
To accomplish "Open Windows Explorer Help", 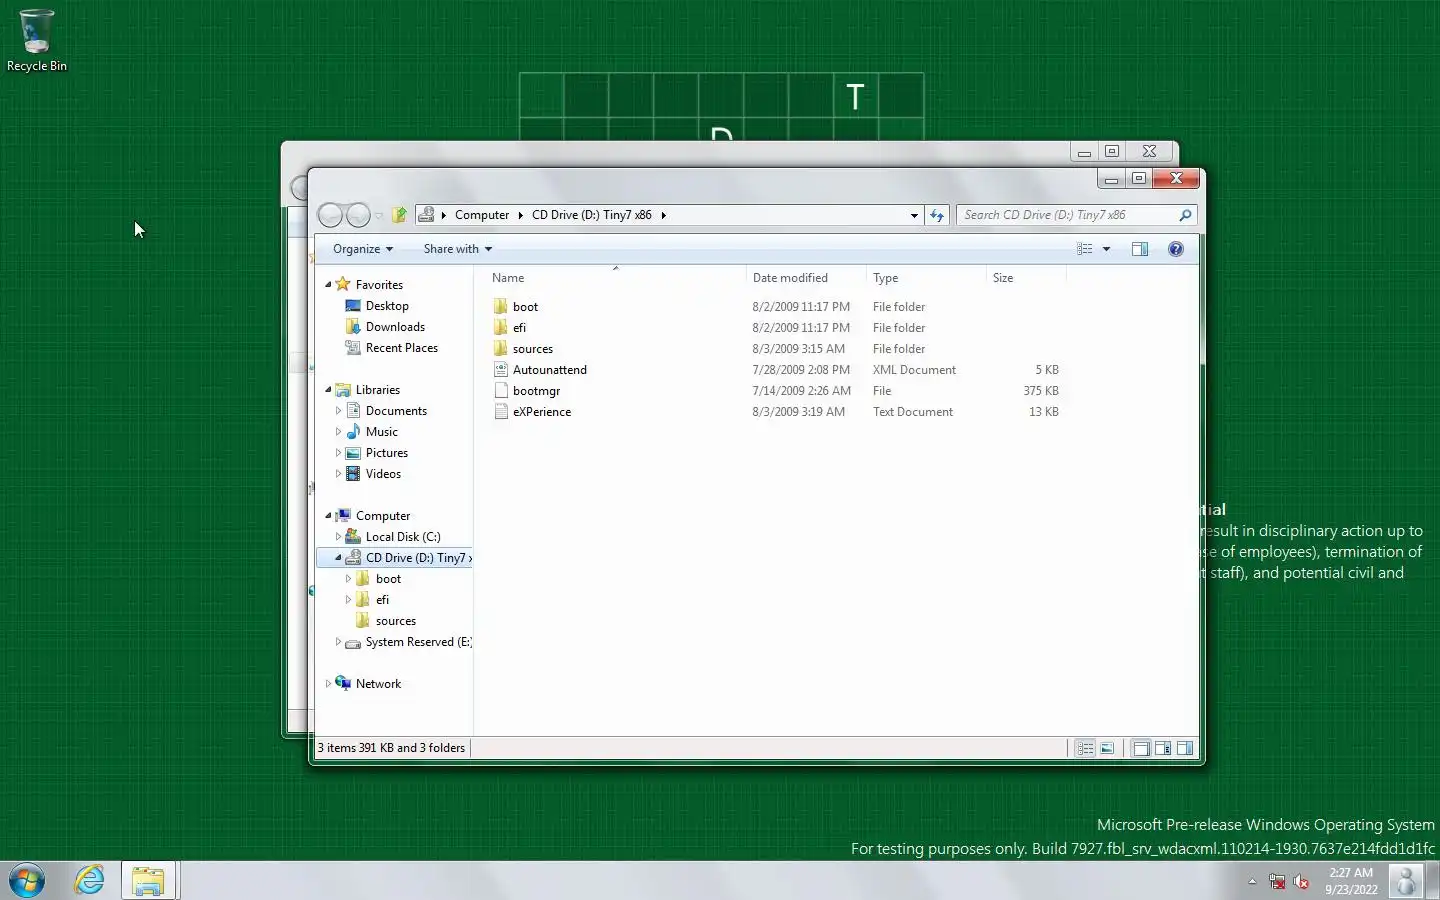I will point(1176,249).
